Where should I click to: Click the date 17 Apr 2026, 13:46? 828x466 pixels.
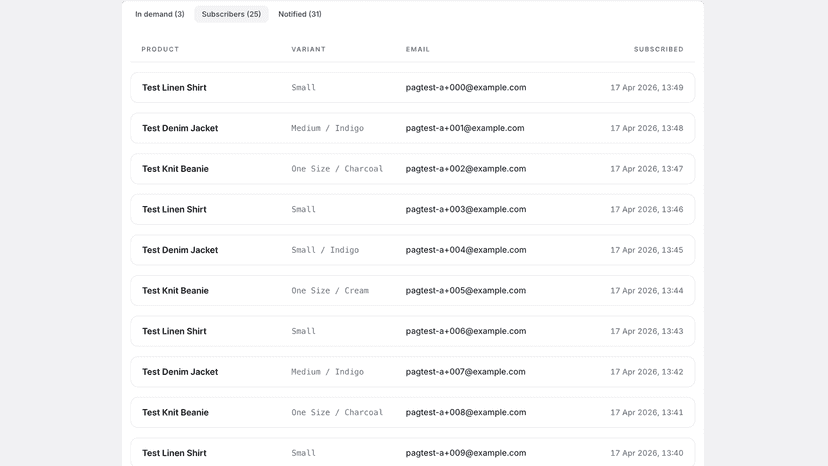pyautogui.click(x=647, y=210)
